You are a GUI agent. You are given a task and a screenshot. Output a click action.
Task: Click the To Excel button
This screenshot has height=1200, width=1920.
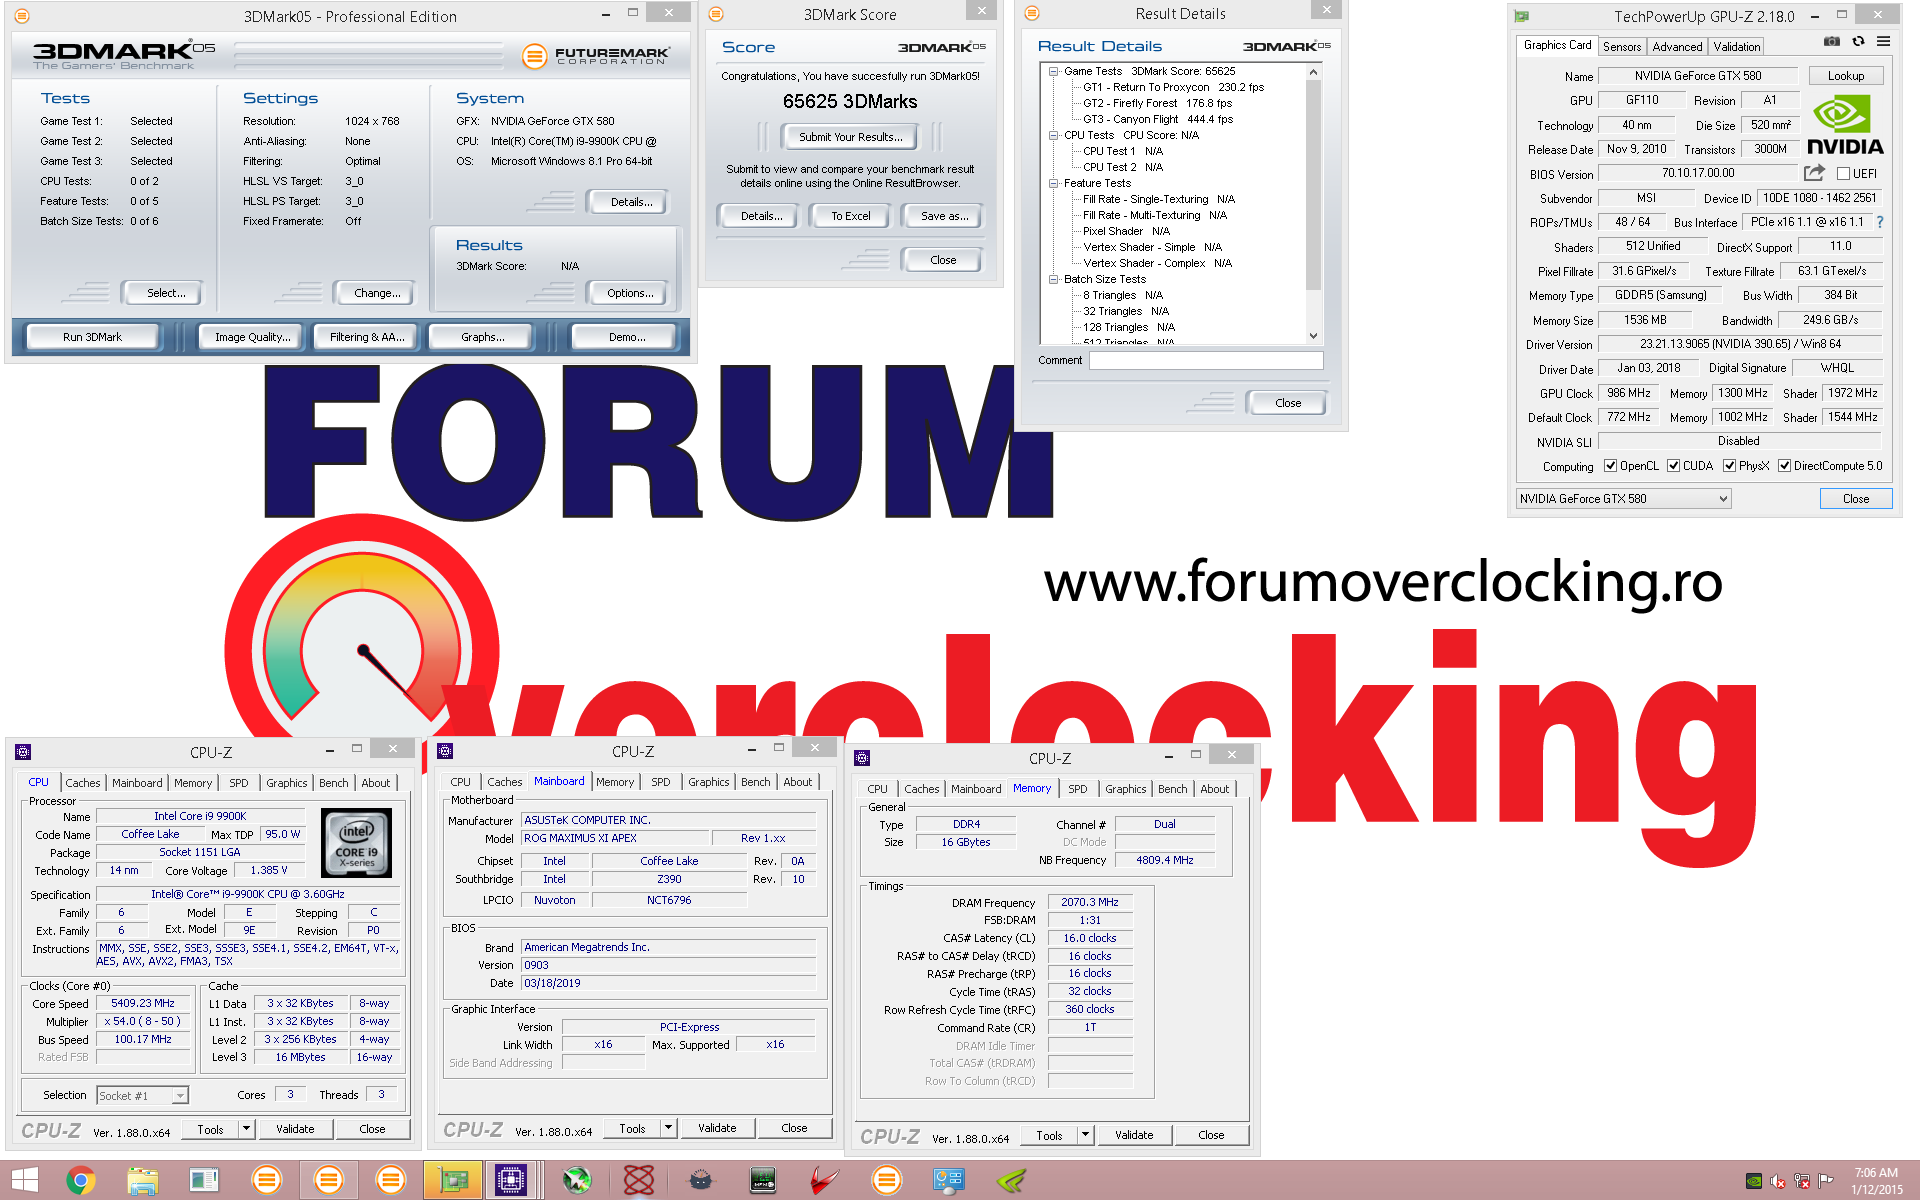[x=851, y=216]
